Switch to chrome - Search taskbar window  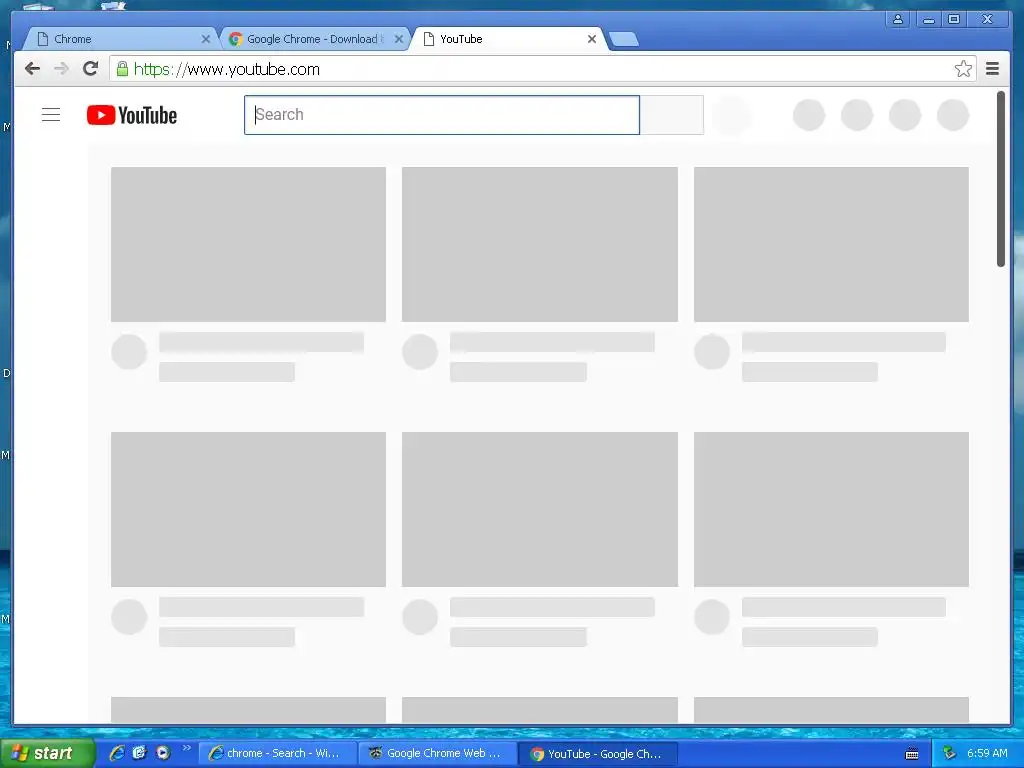point(278,754)
